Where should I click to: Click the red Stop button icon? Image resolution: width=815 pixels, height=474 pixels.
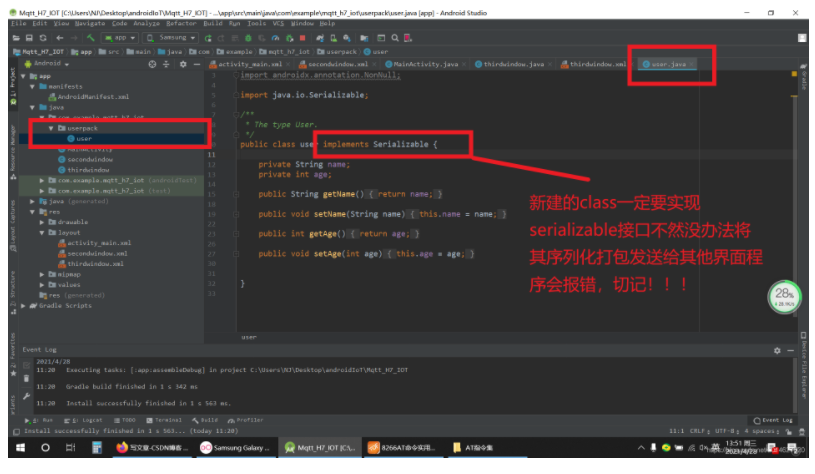pos(303,38)
